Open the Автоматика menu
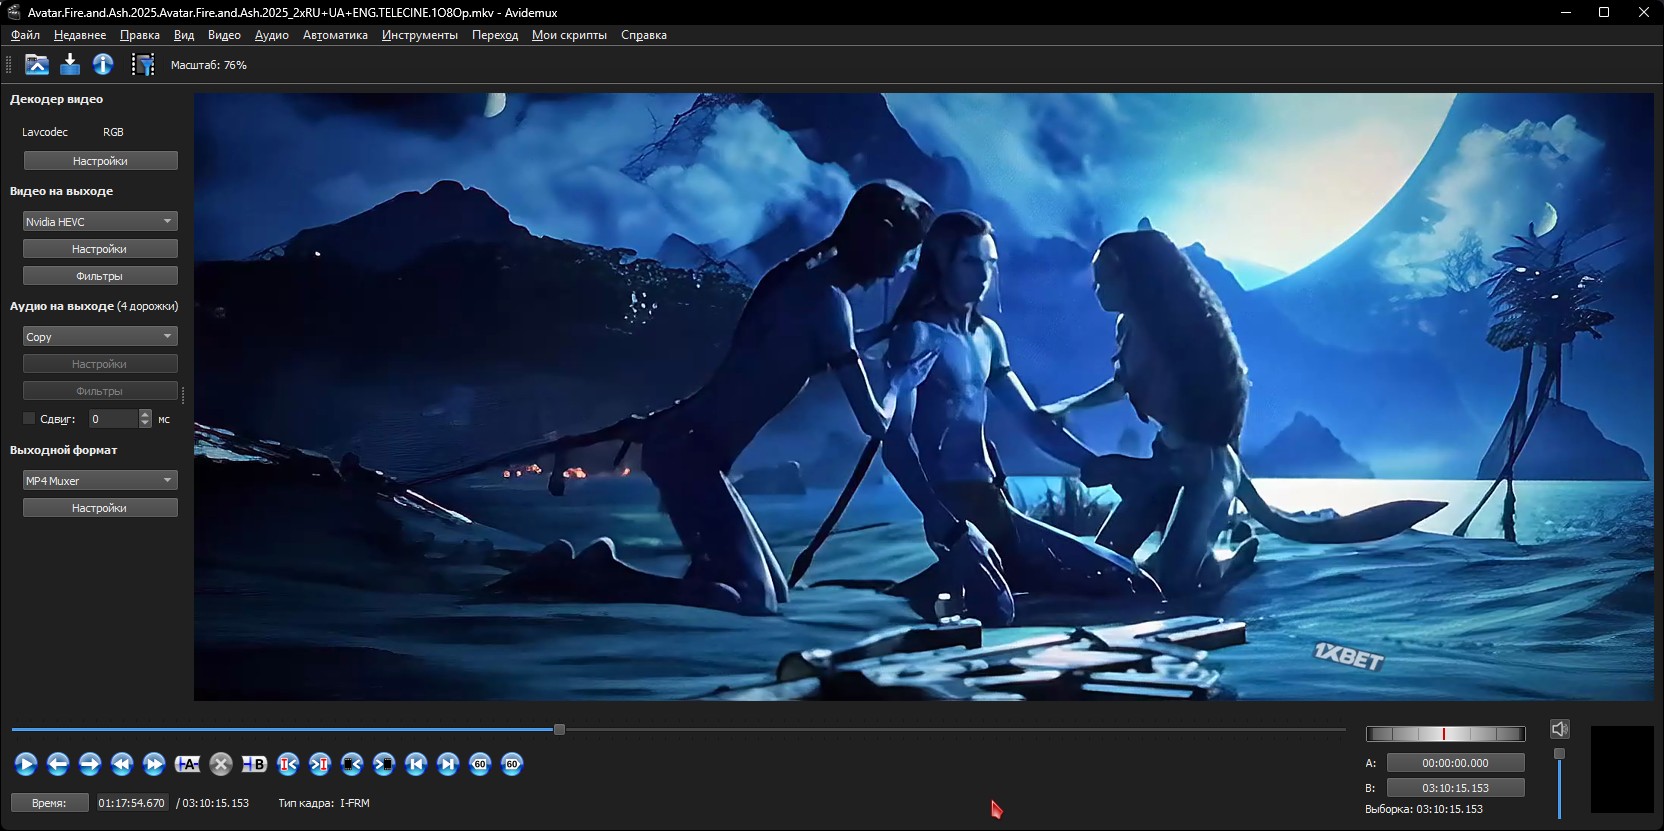 335,35
